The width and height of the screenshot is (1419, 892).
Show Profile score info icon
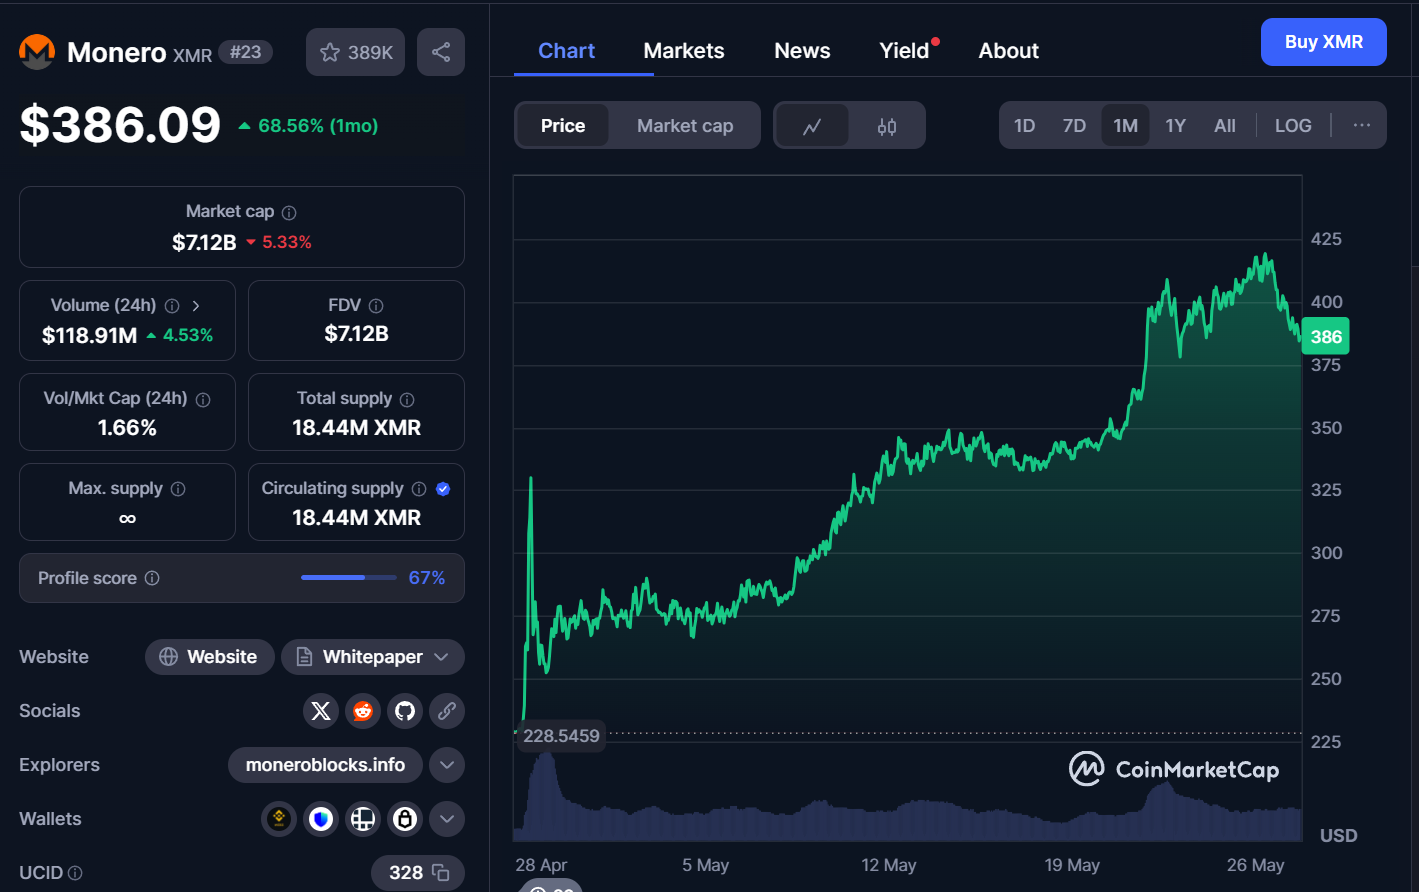coord(152,578)
